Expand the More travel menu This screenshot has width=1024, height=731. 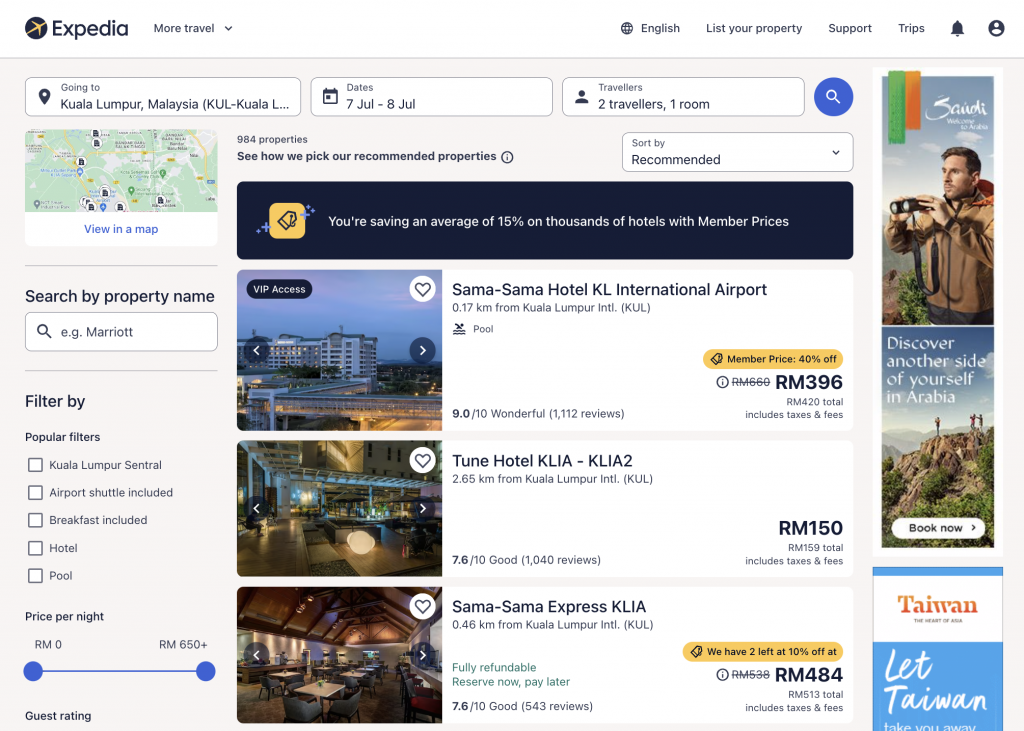(193, 28)
